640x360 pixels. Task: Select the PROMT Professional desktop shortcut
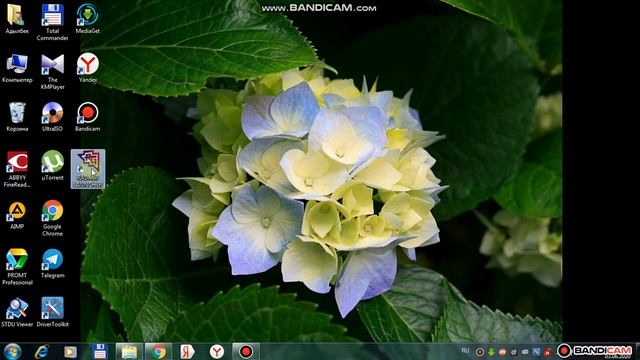coord(17,267)
